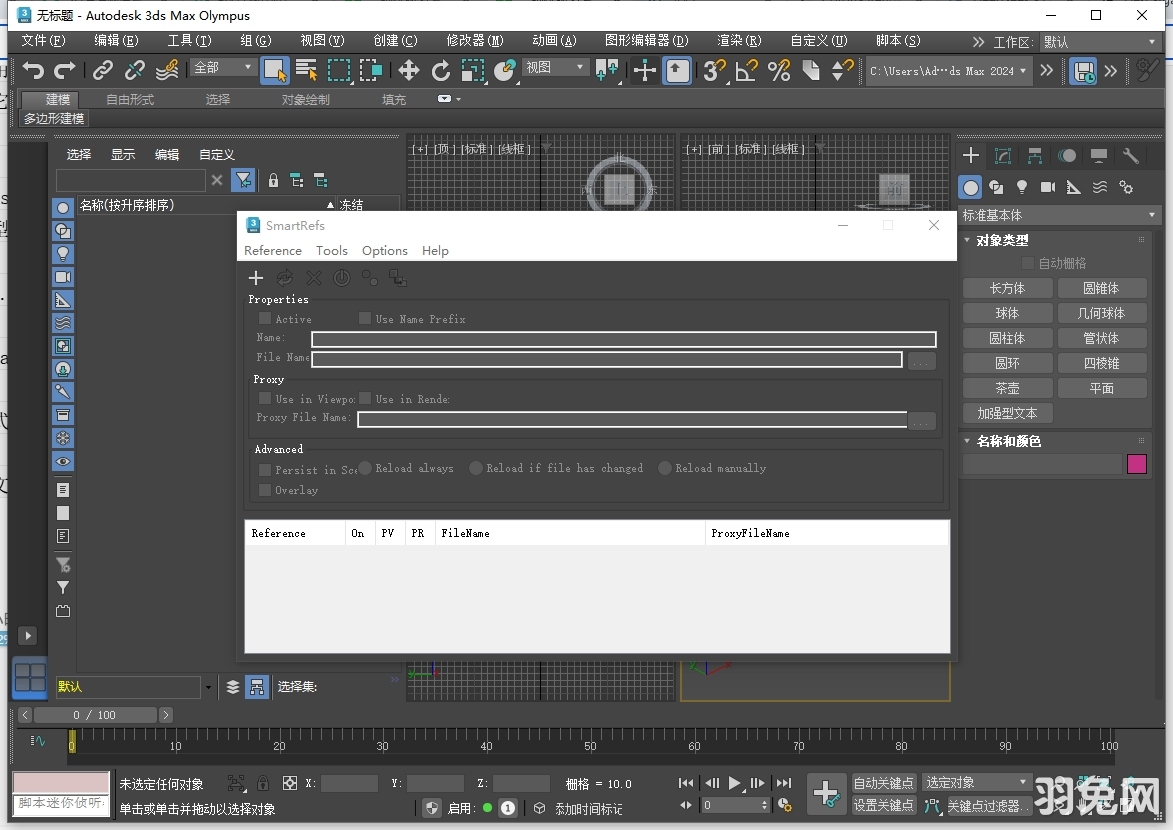Open the project folder path dropdown
Screen dimensions: 1173x830
click(1024, 71)
